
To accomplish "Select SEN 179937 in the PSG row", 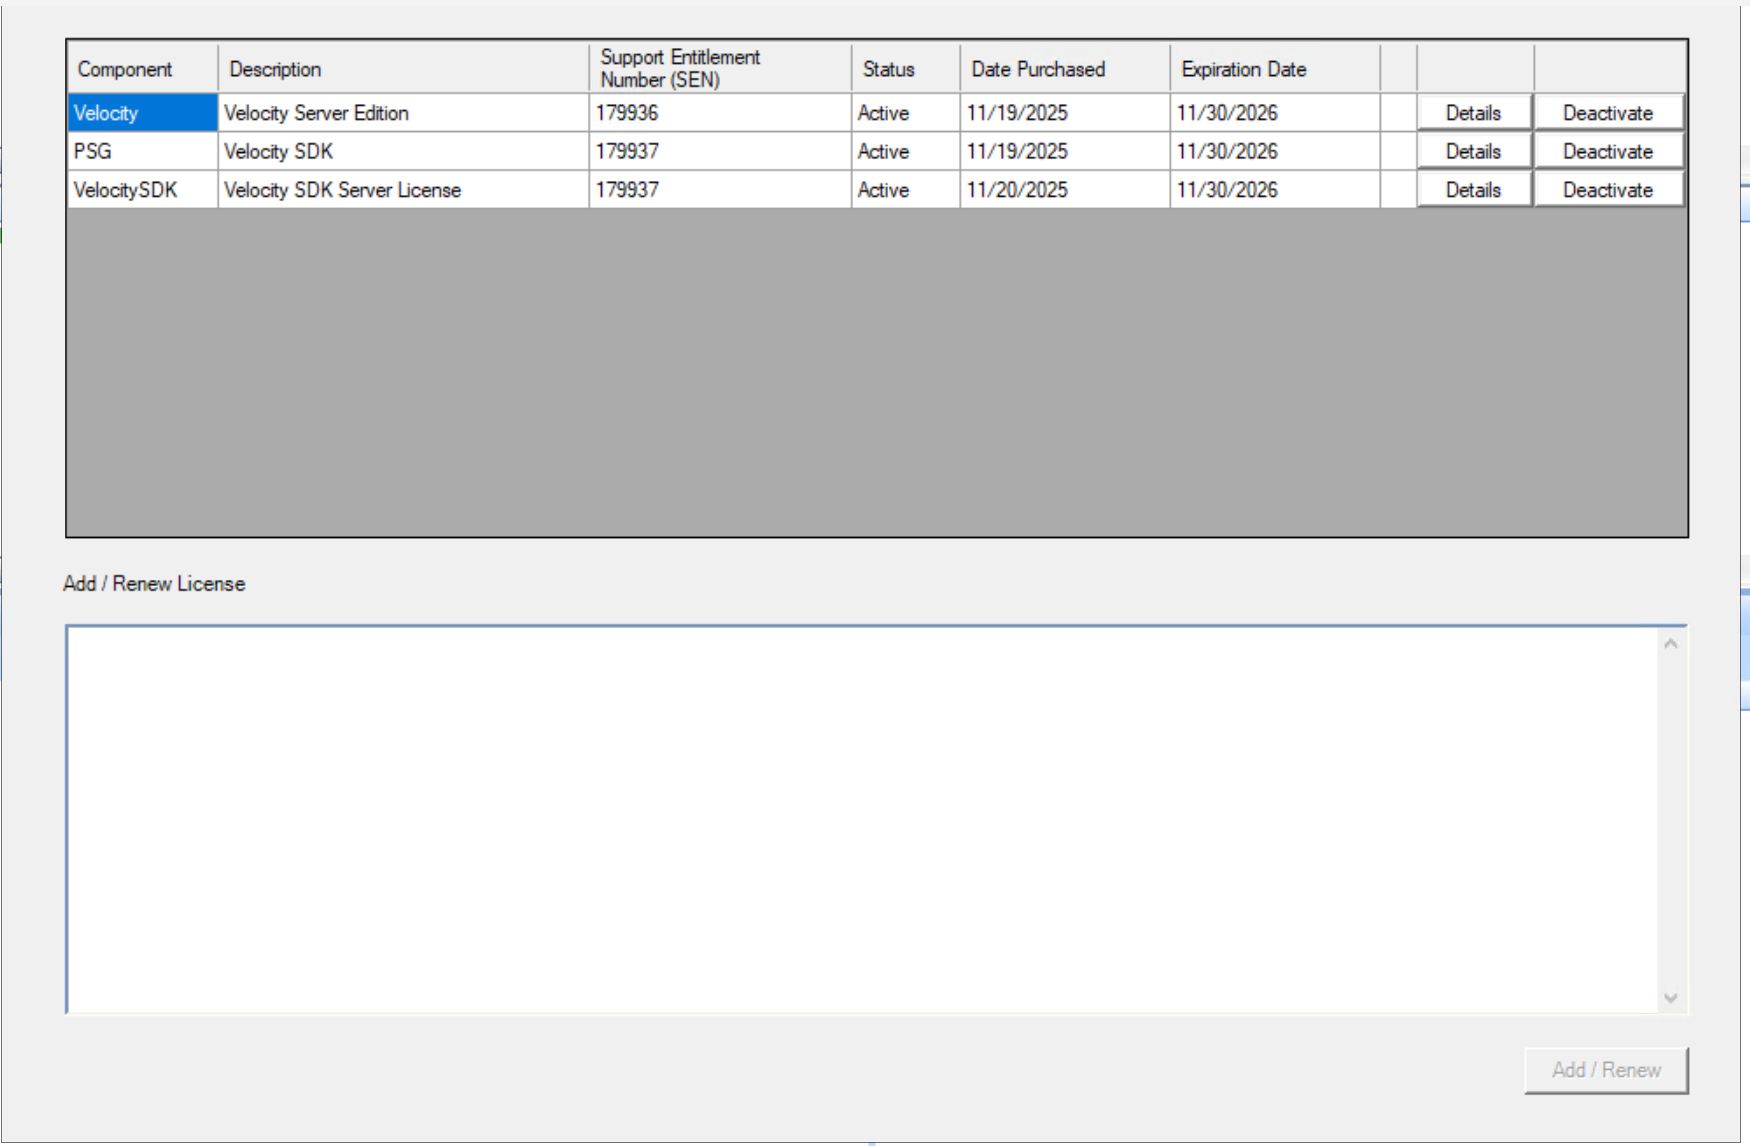I will click(720, 151).
